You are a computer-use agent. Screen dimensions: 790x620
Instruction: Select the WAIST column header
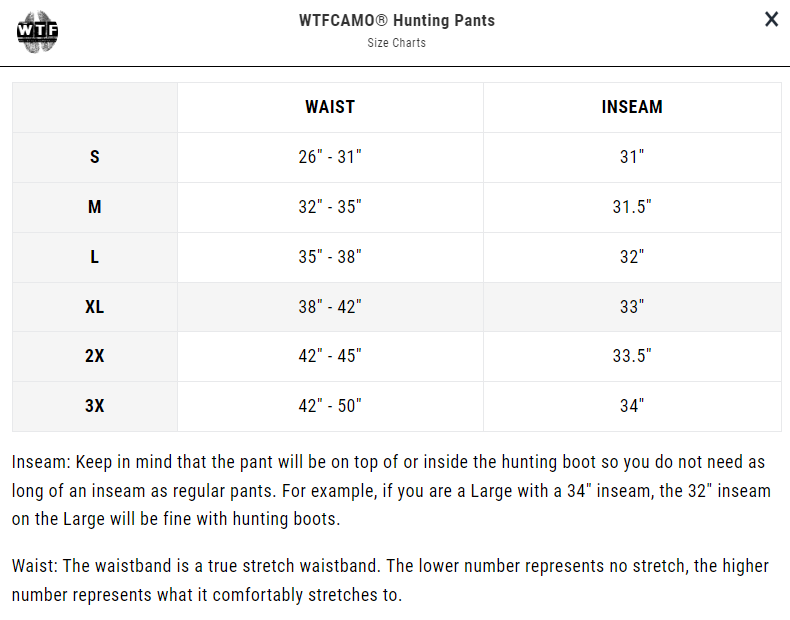point(330,107)
